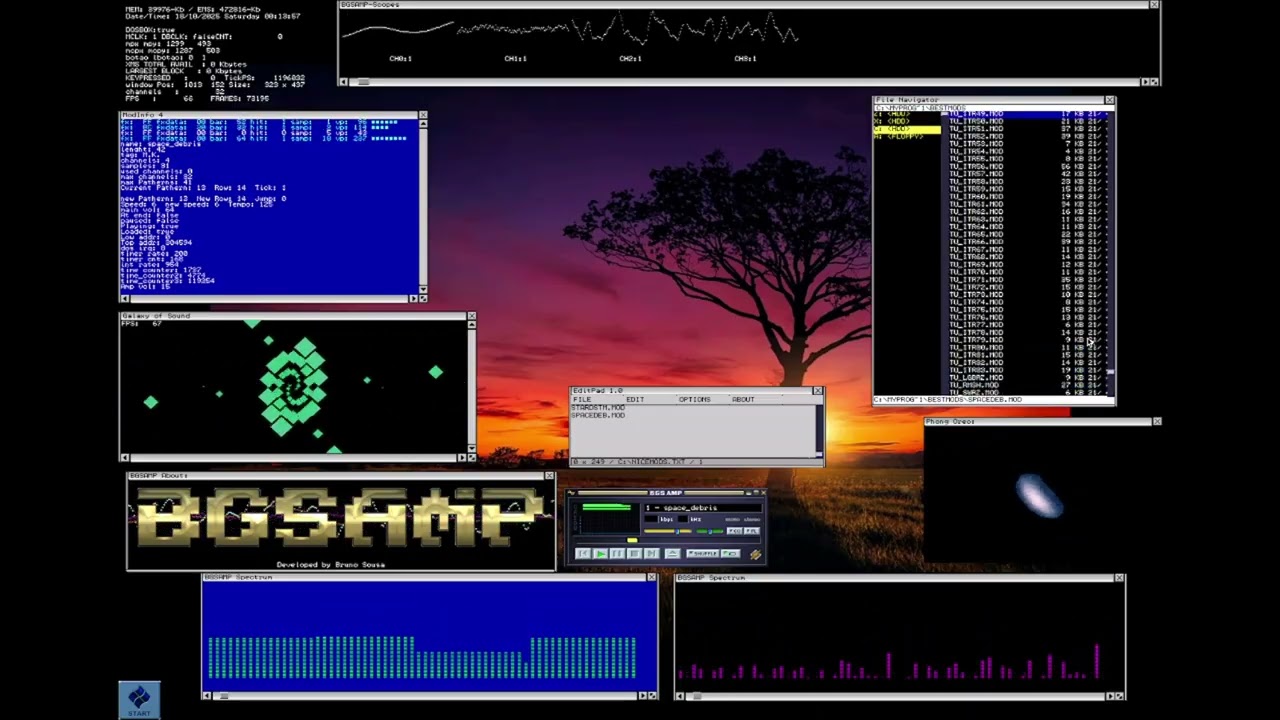Open the ABOUT menu in EditPad
Image resolution: width=1280 pixels, height=720 pixels.
743,400
